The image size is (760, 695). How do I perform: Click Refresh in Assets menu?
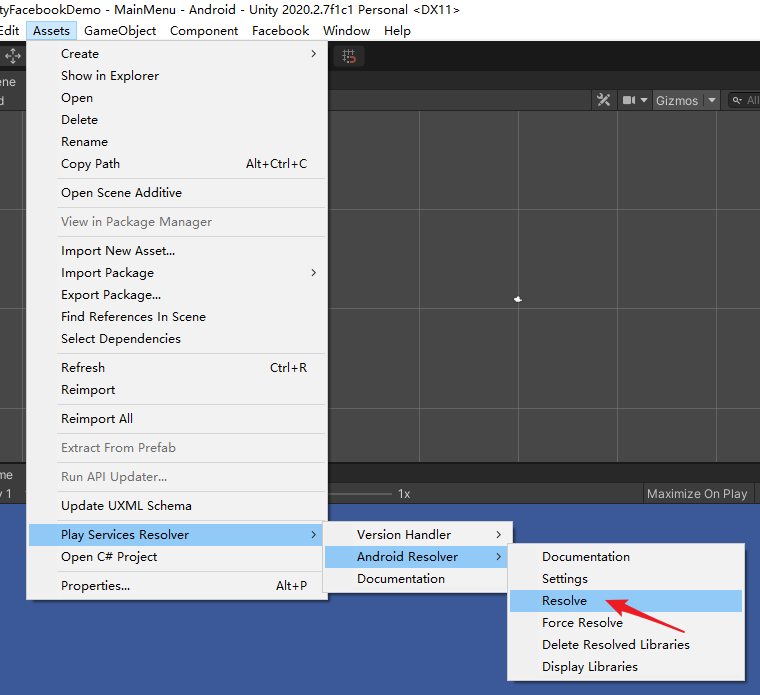tap(177, 368)
